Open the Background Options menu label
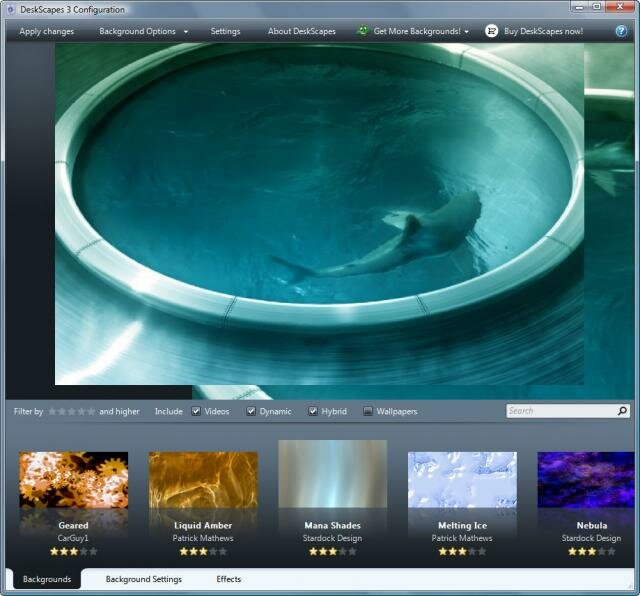The height and width of the screenshot is (596, 640). (137, 31)
